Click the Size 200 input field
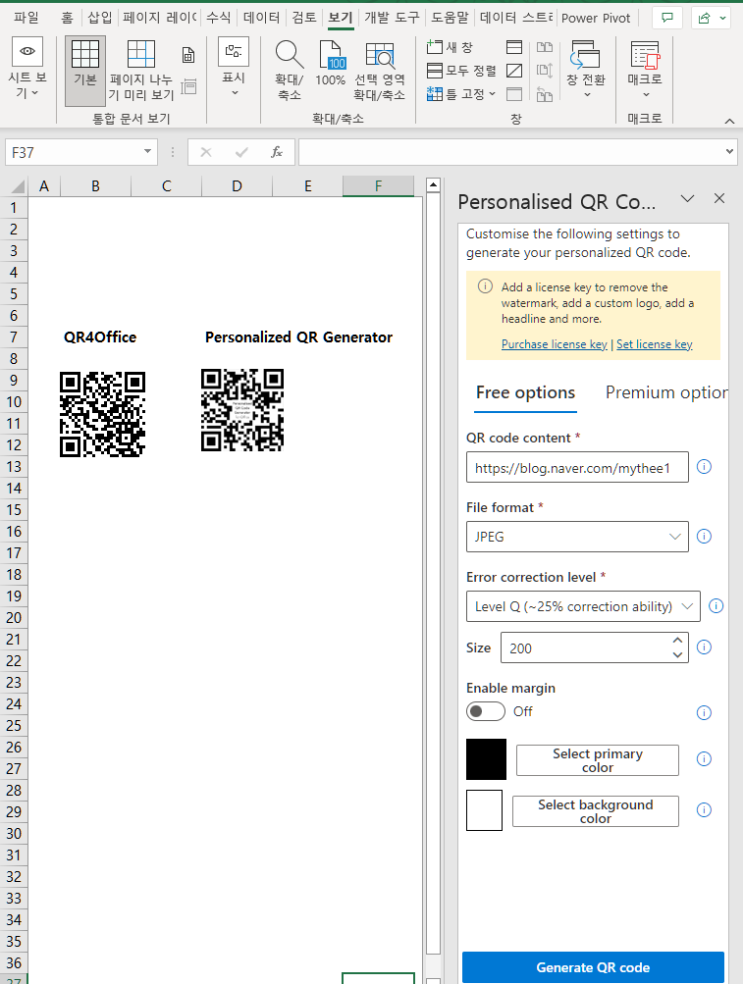743x984 pixels. point(594,648)
